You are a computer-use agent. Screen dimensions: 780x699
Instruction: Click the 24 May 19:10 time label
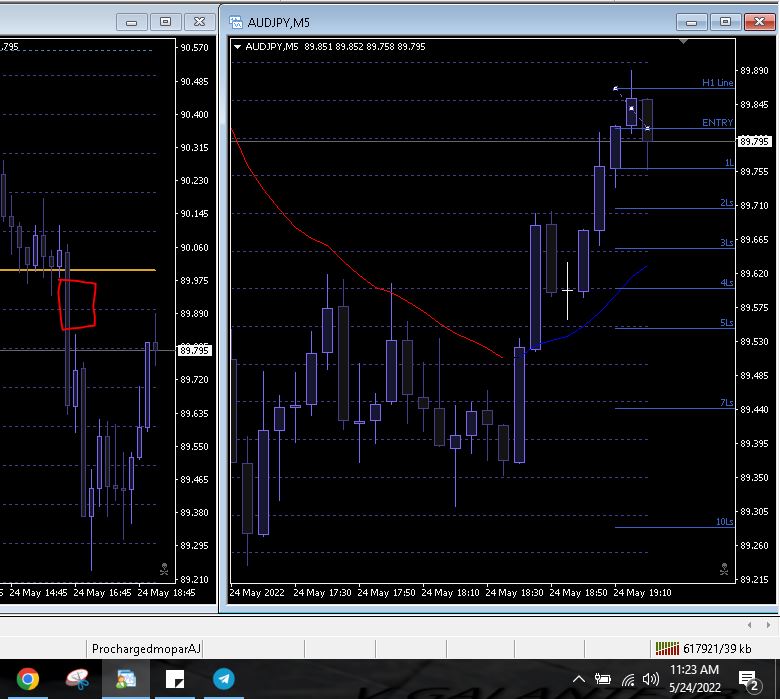(x=642, y=593)
